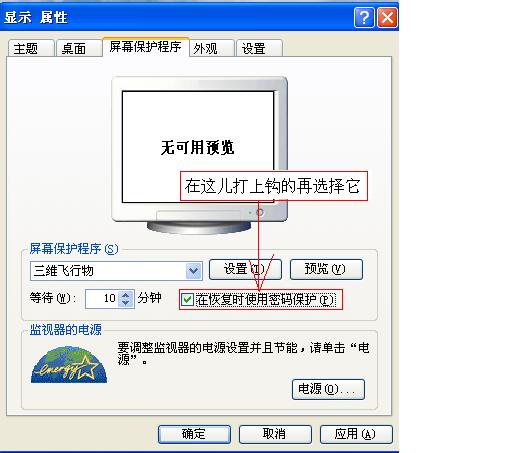The height and width of the screenshot is (453, 512).
Task: Open the 设置 tab
Action: 259,48
